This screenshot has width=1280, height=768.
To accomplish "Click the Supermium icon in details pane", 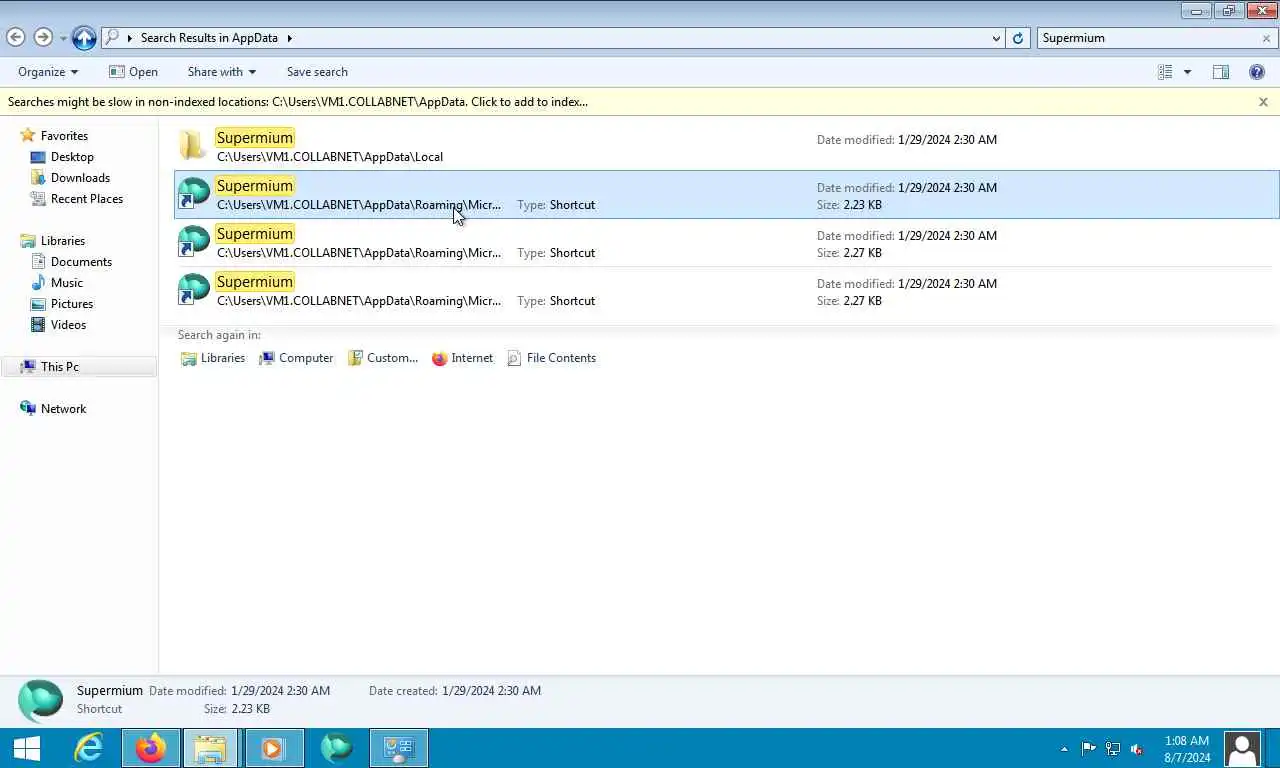I will tap(40, 700).
